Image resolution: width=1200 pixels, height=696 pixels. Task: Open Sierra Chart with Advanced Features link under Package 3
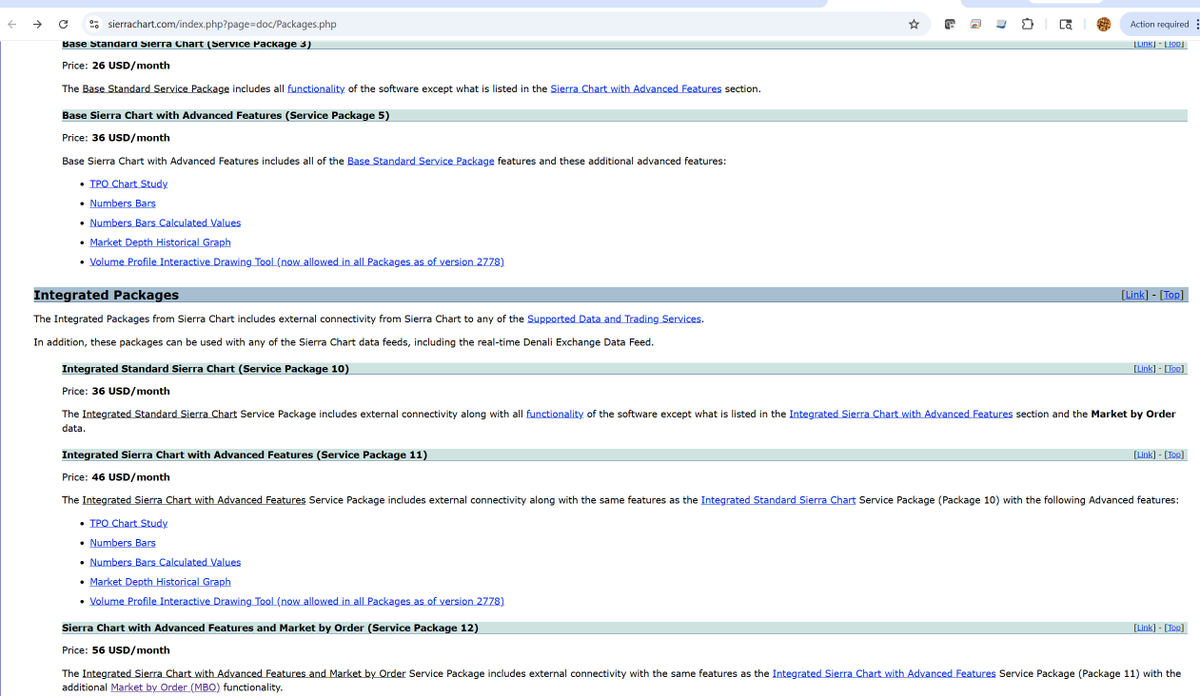pos(636,89)
